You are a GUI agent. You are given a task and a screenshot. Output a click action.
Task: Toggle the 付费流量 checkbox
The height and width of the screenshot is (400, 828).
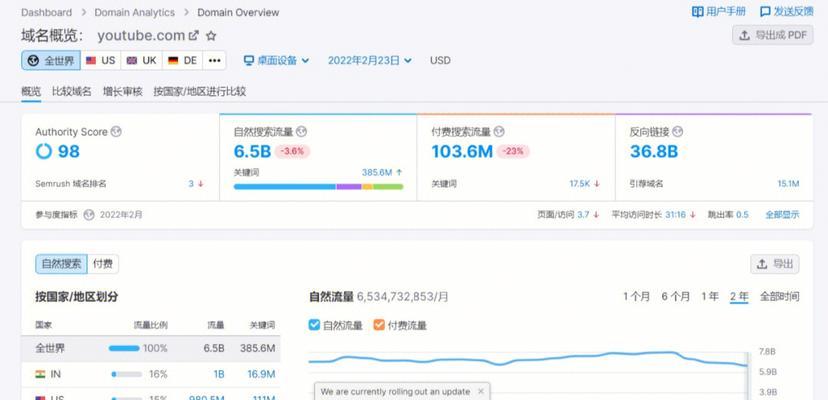[379, 324]
